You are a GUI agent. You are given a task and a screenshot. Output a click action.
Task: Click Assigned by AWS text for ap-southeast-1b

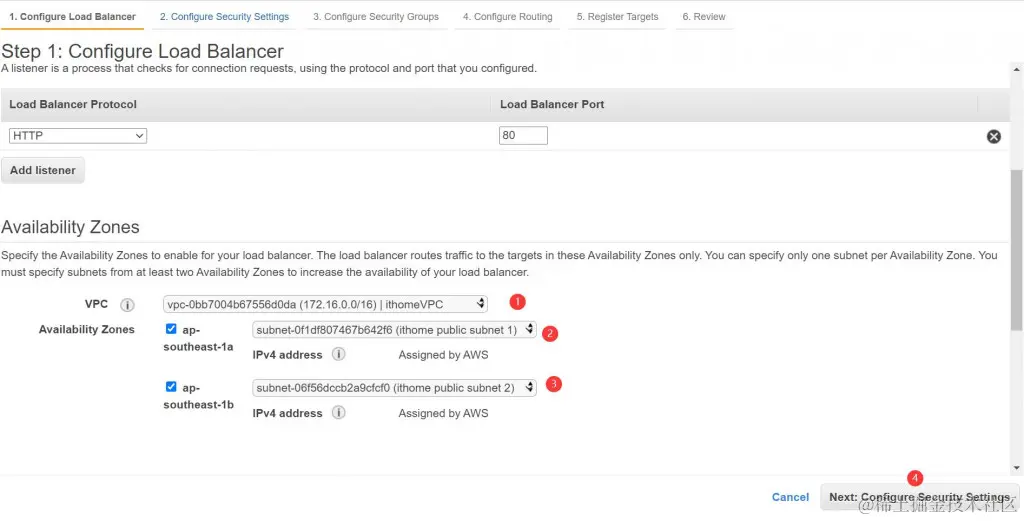[443, 413]
